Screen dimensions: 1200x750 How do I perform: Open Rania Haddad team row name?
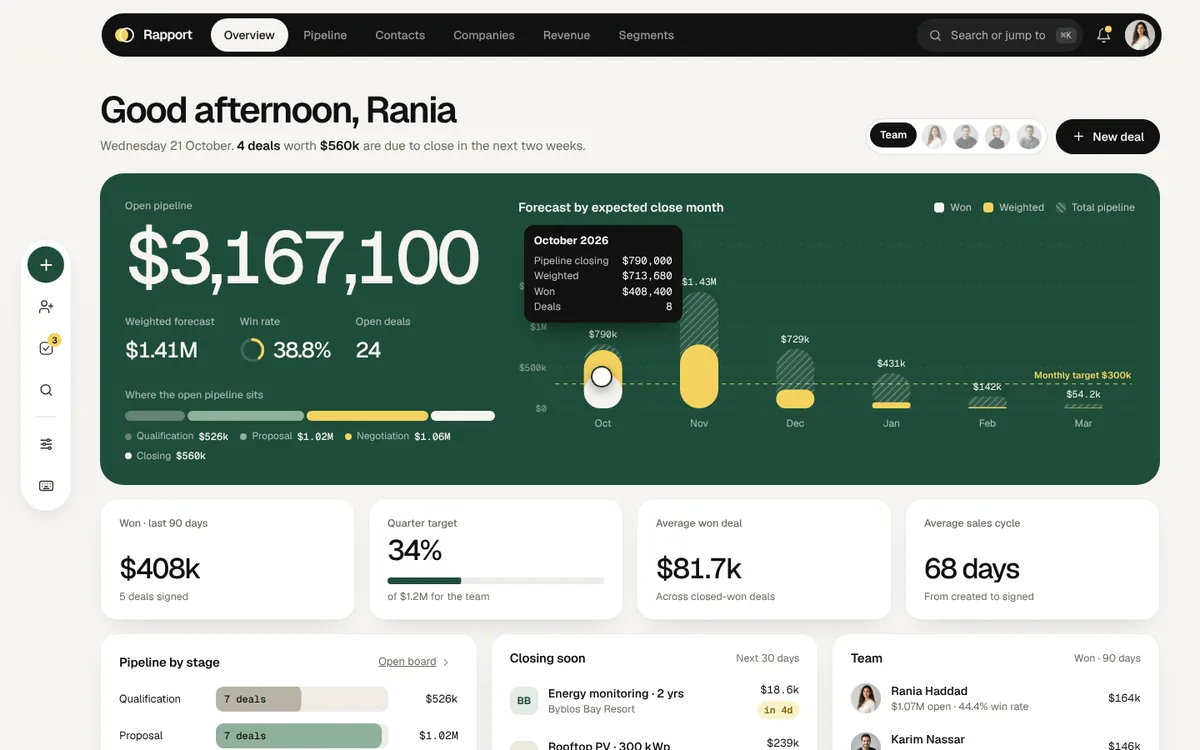pyautogui.click(x=929, y=691)
